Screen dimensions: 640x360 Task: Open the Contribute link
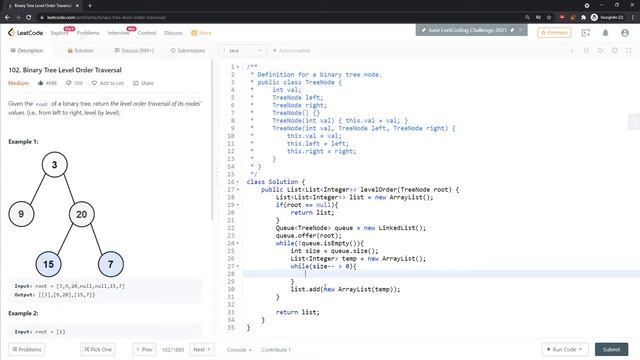click(276, 350)
